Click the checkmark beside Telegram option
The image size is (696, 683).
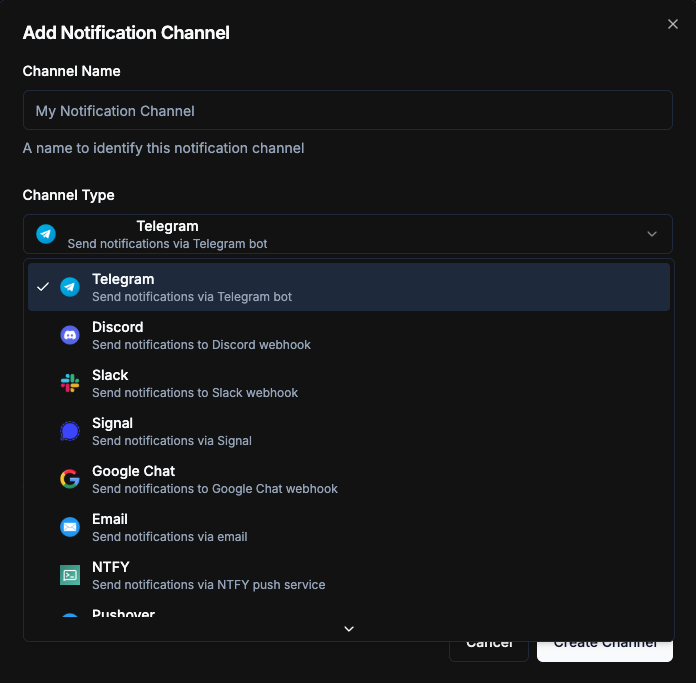click(43, 287)
